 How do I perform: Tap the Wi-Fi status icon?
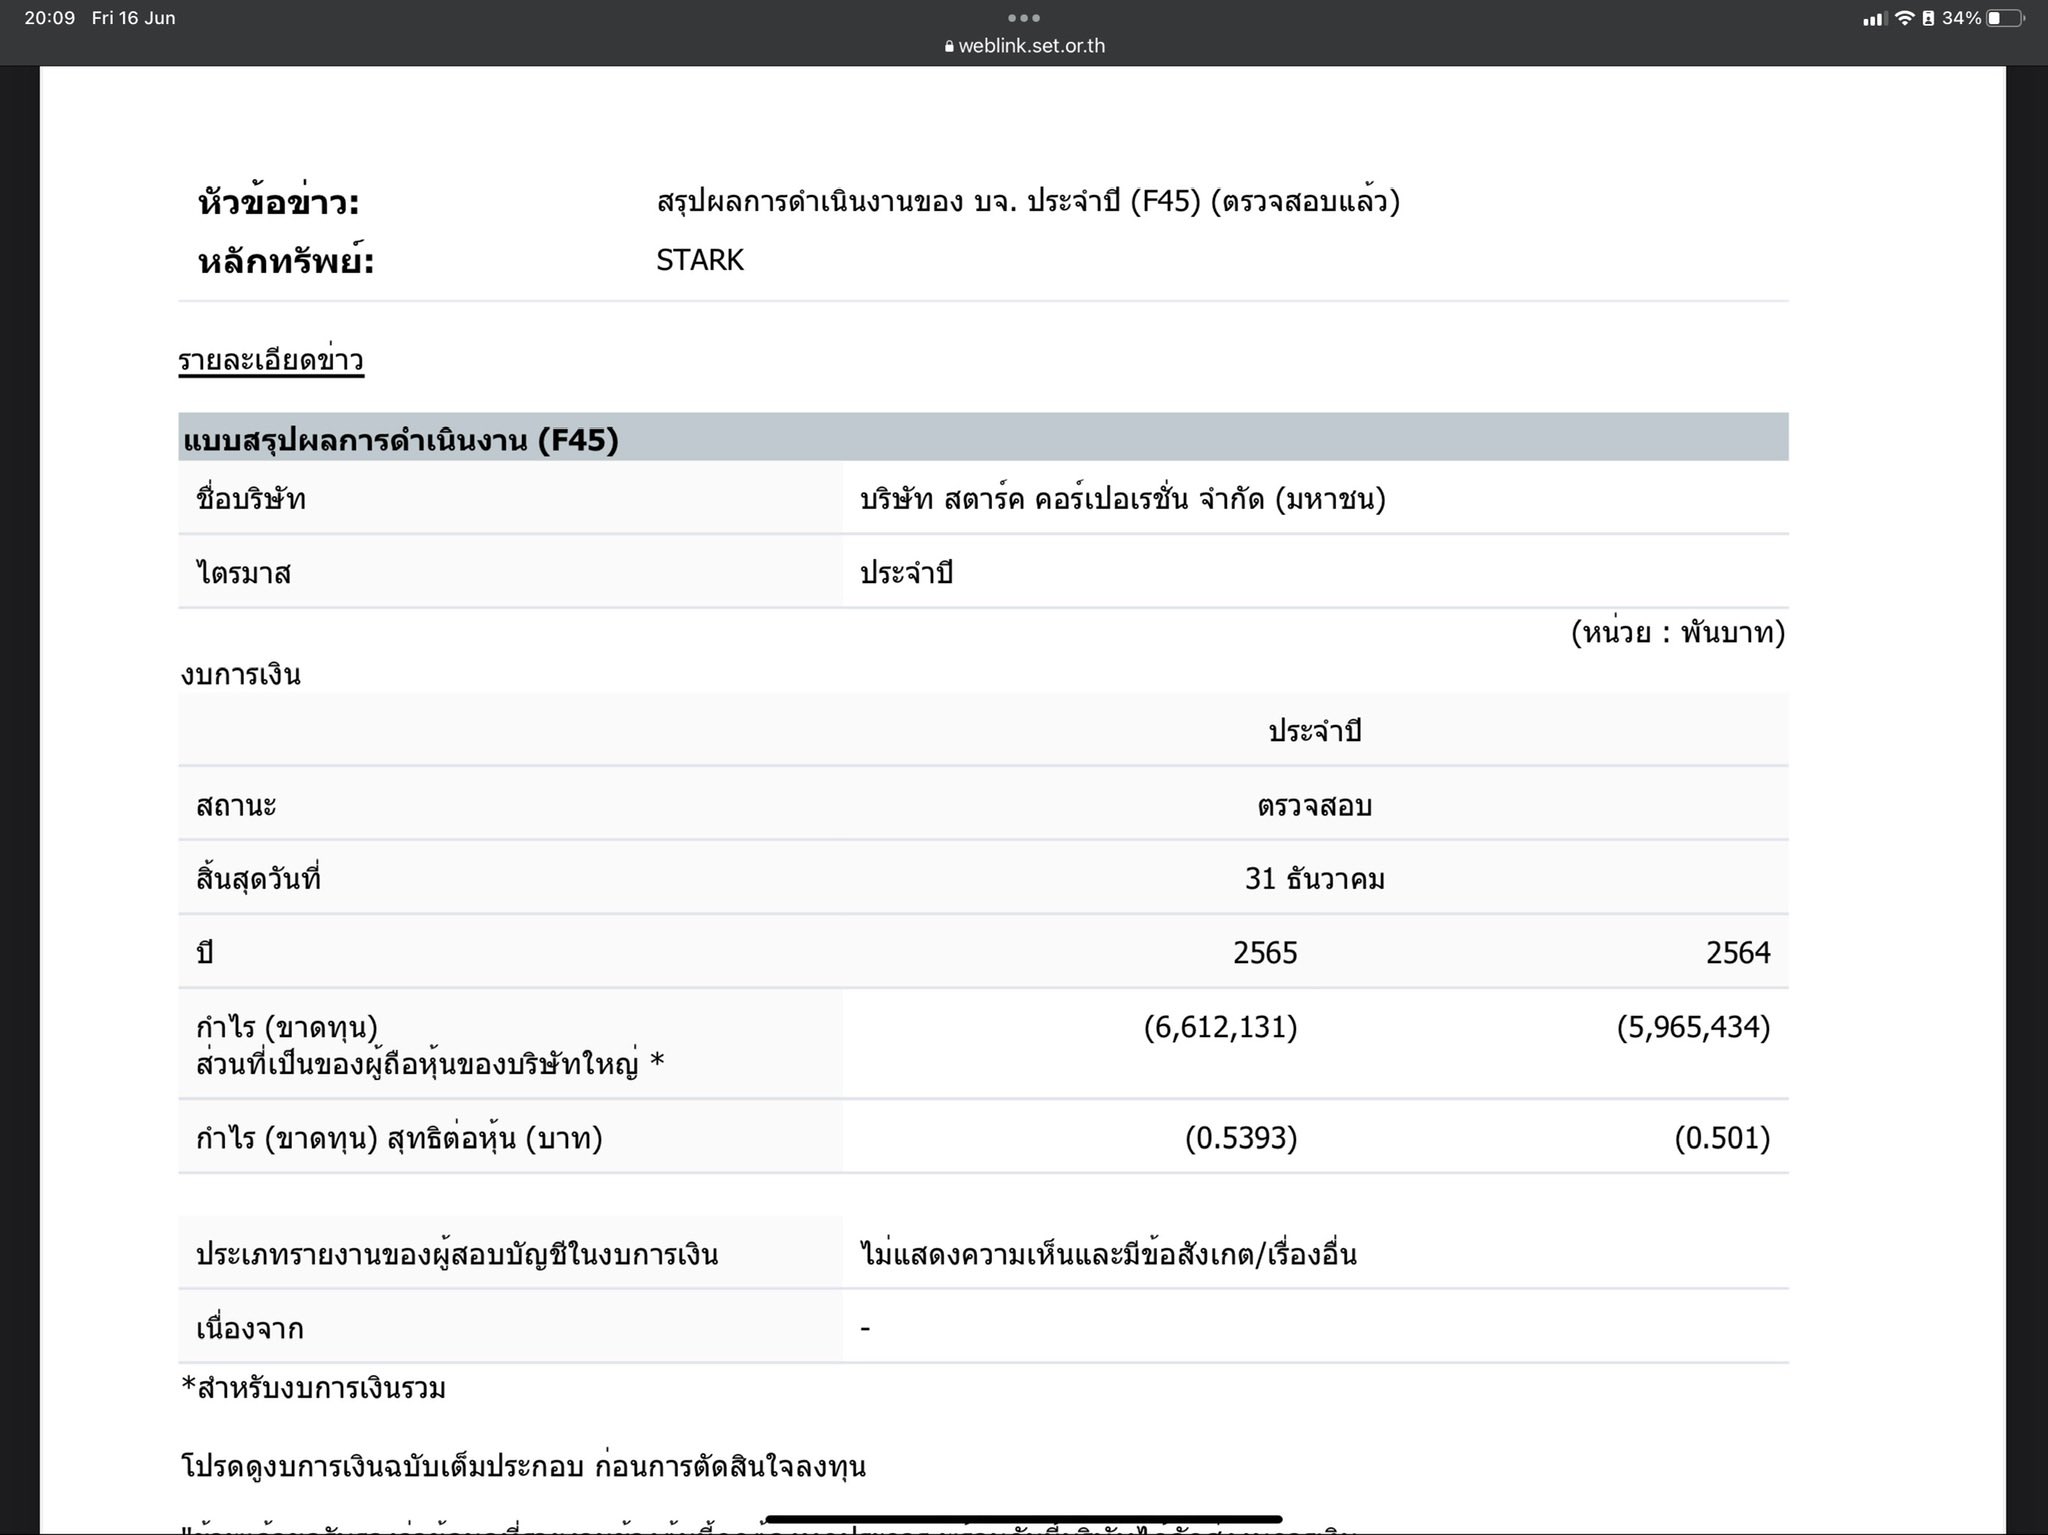(x=1904, y=18)
